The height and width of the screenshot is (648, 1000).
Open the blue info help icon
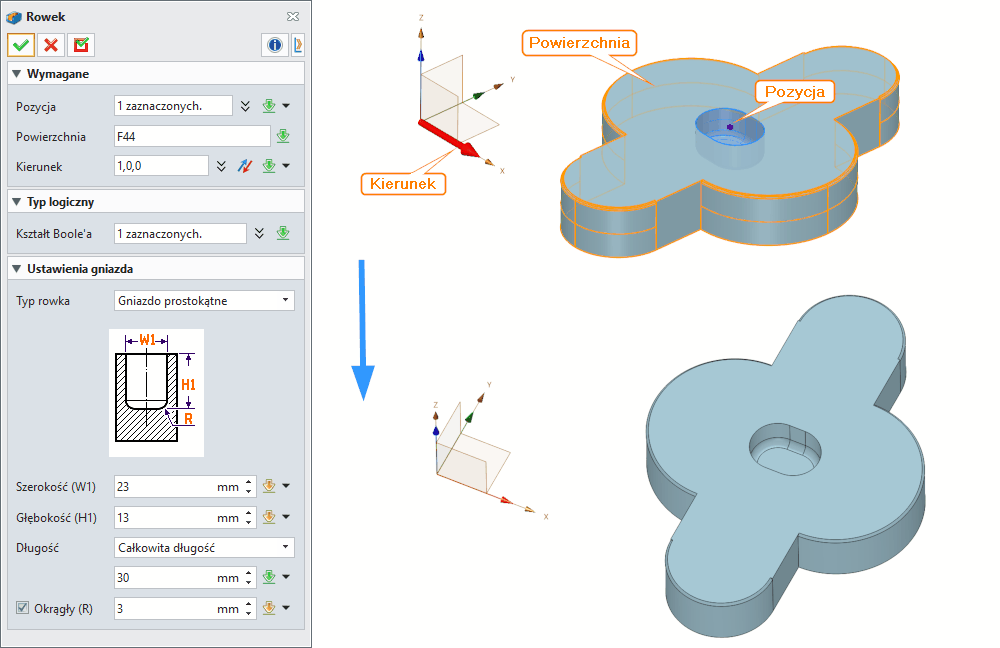pos(273,45)
